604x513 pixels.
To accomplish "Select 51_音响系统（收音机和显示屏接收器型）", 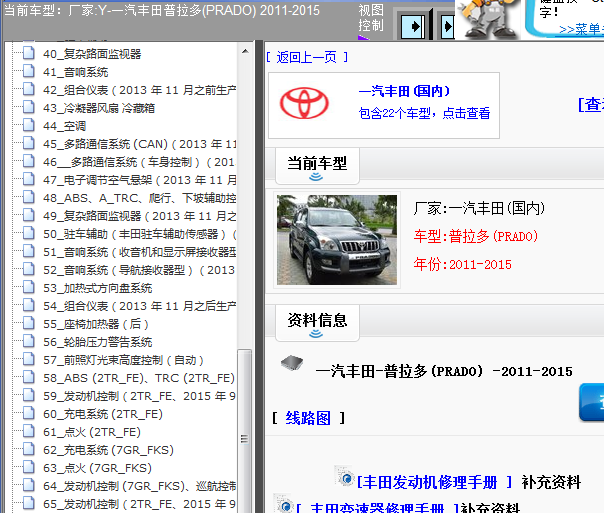I will tap(139, 252).
